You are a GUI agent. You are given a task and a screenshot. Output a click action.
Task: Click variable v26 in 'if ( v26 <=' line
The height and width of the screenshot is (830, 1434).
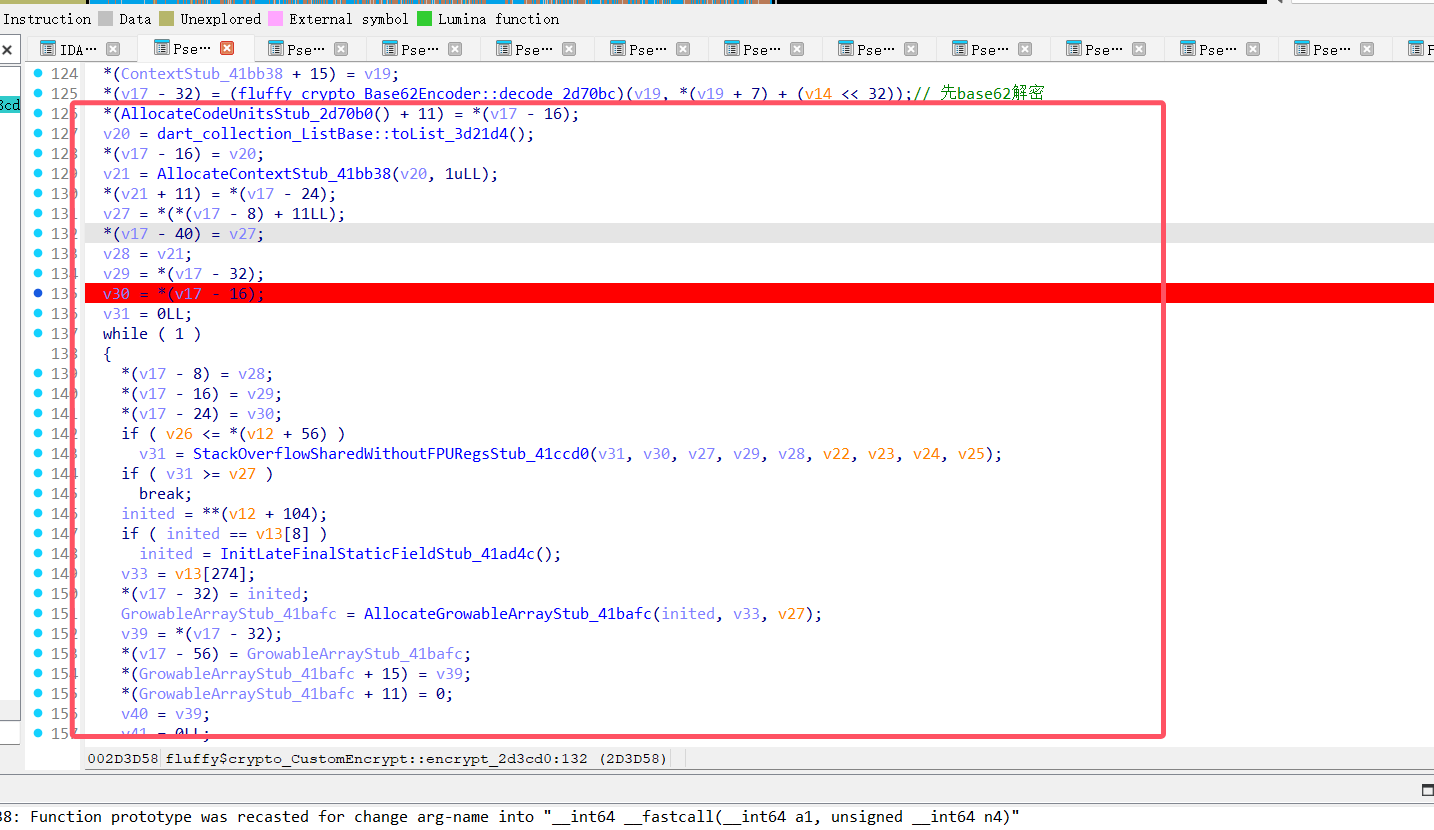[180, 433]
